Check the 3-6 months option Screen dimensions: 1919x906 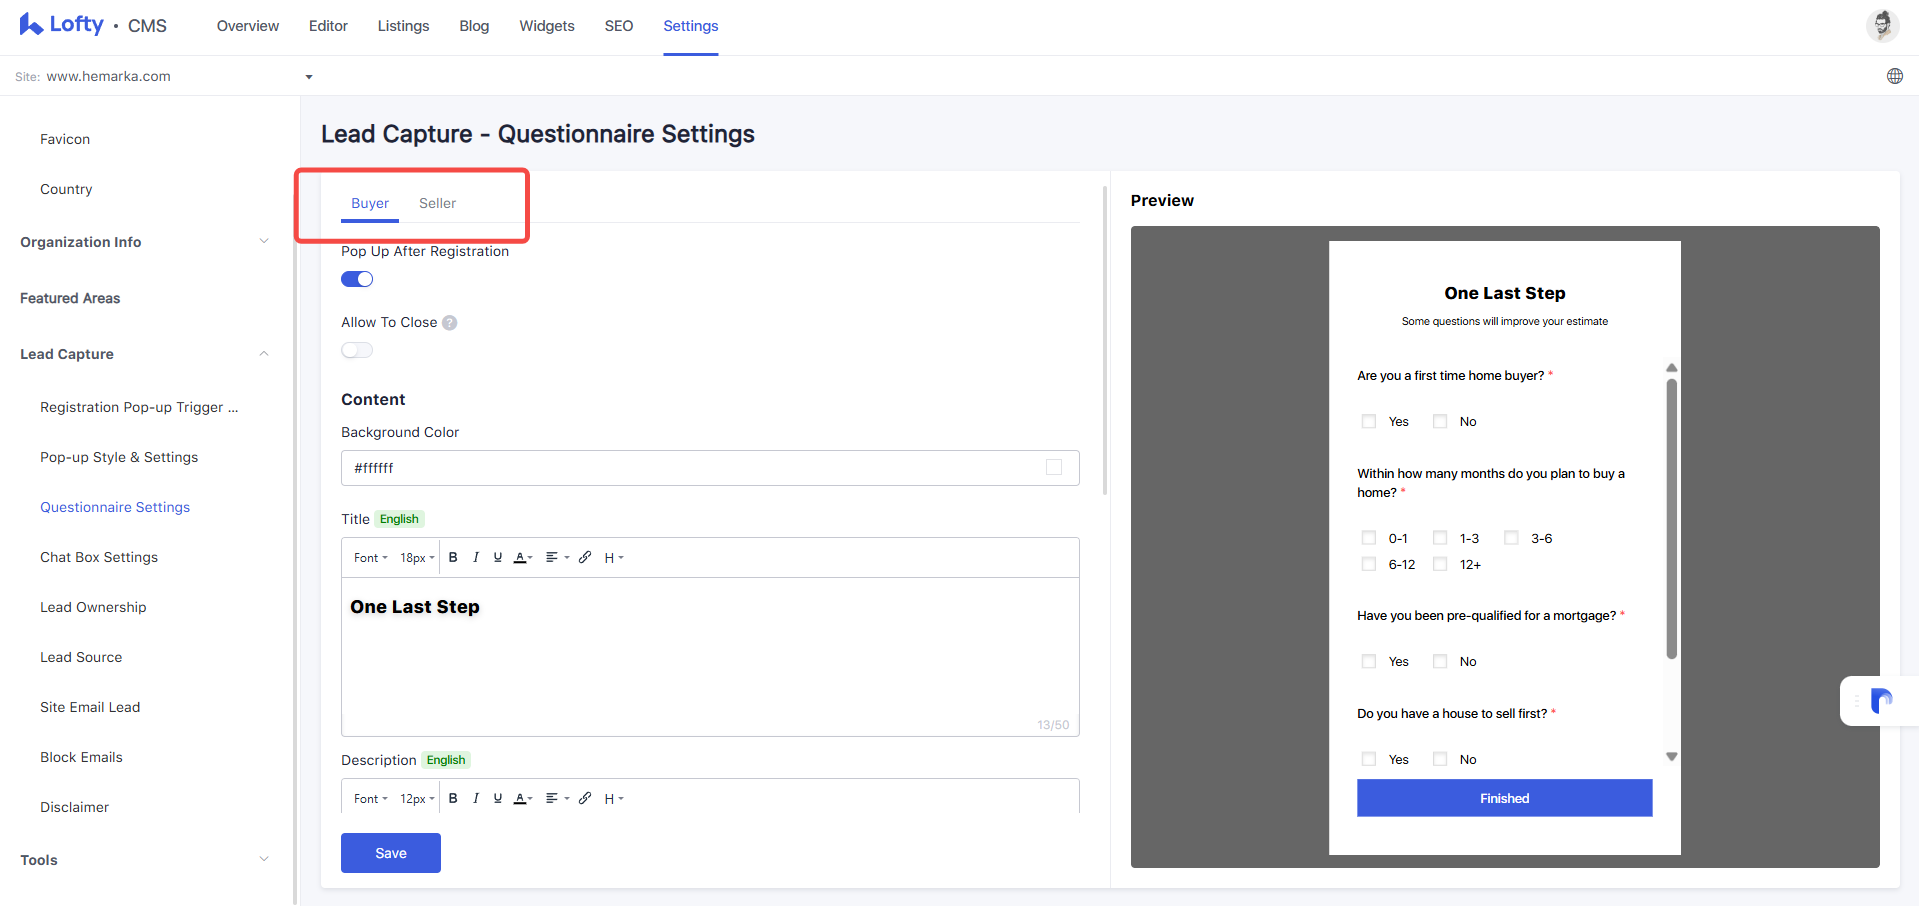pos(1511,538)
